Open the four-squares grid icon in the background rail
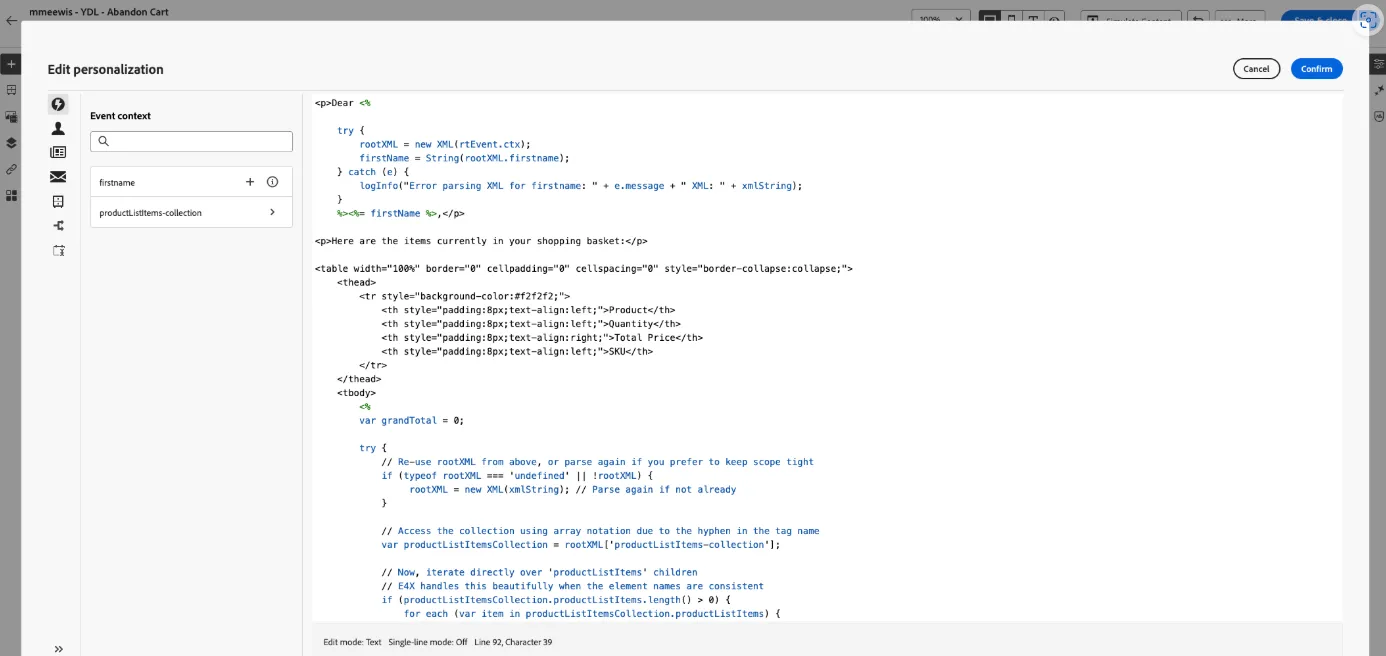The image size is (1386, 656). pos(11,196)
